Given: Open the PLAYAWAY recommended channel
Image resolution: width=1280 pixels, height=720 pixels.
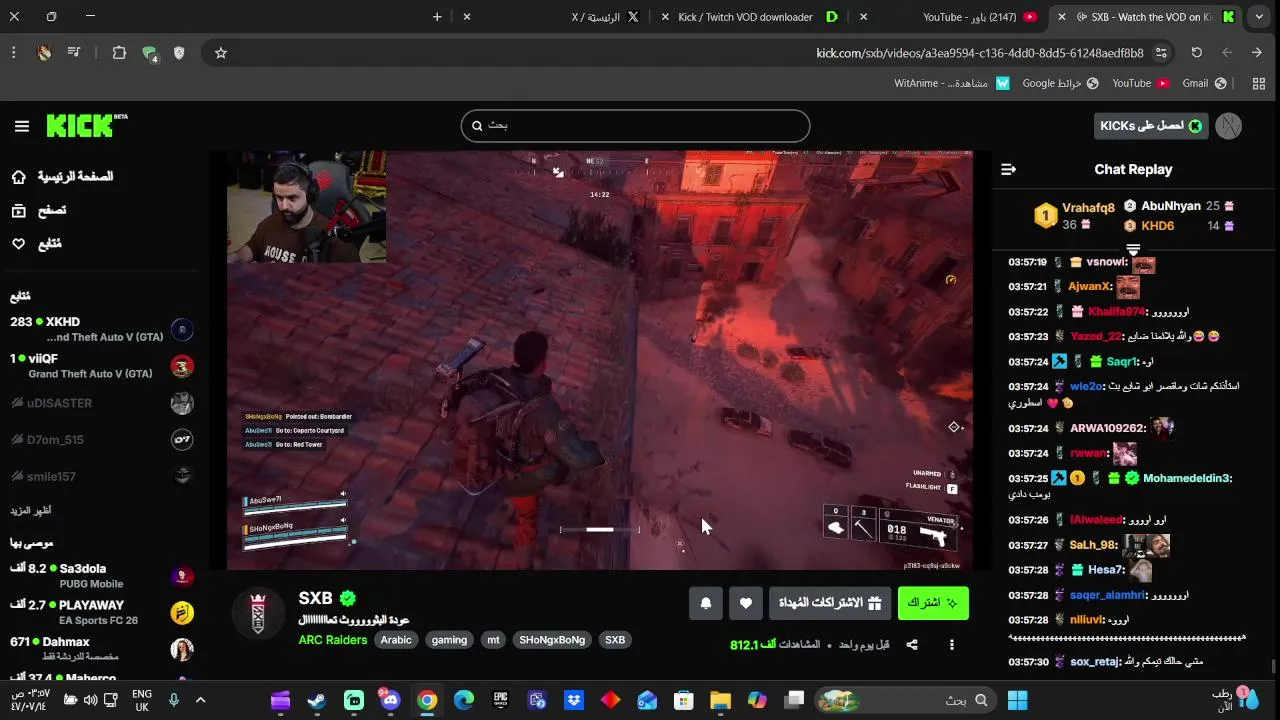Looking at the screenshot, I should 100,612.
